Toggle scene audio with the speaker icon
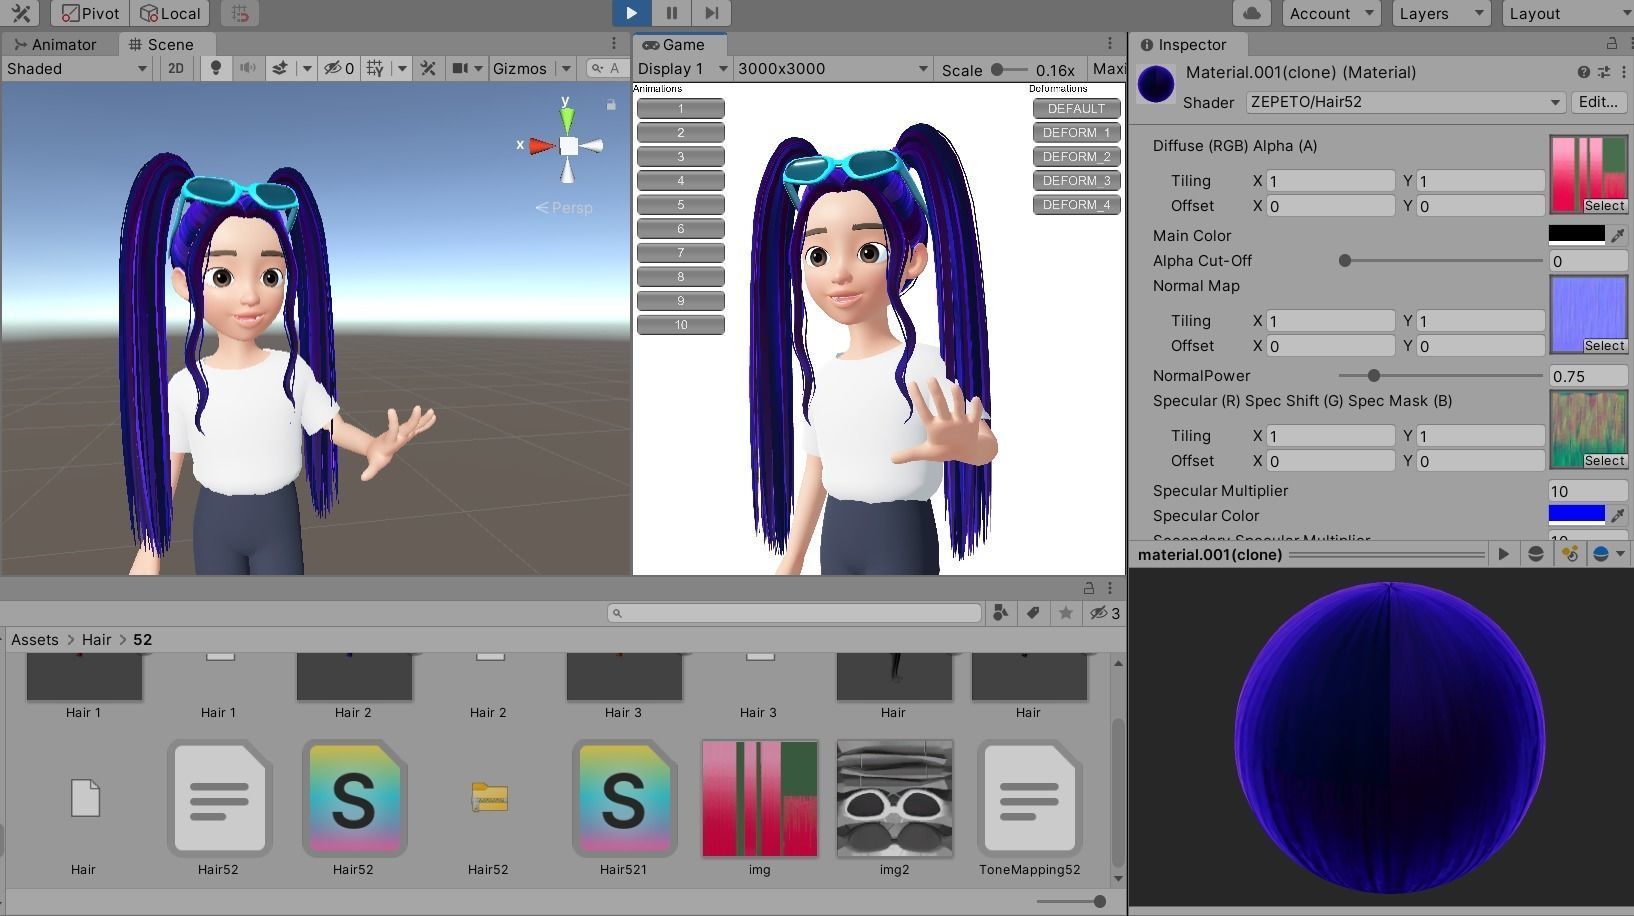The width and height of the screenshot is (1634, 916). 247,68
